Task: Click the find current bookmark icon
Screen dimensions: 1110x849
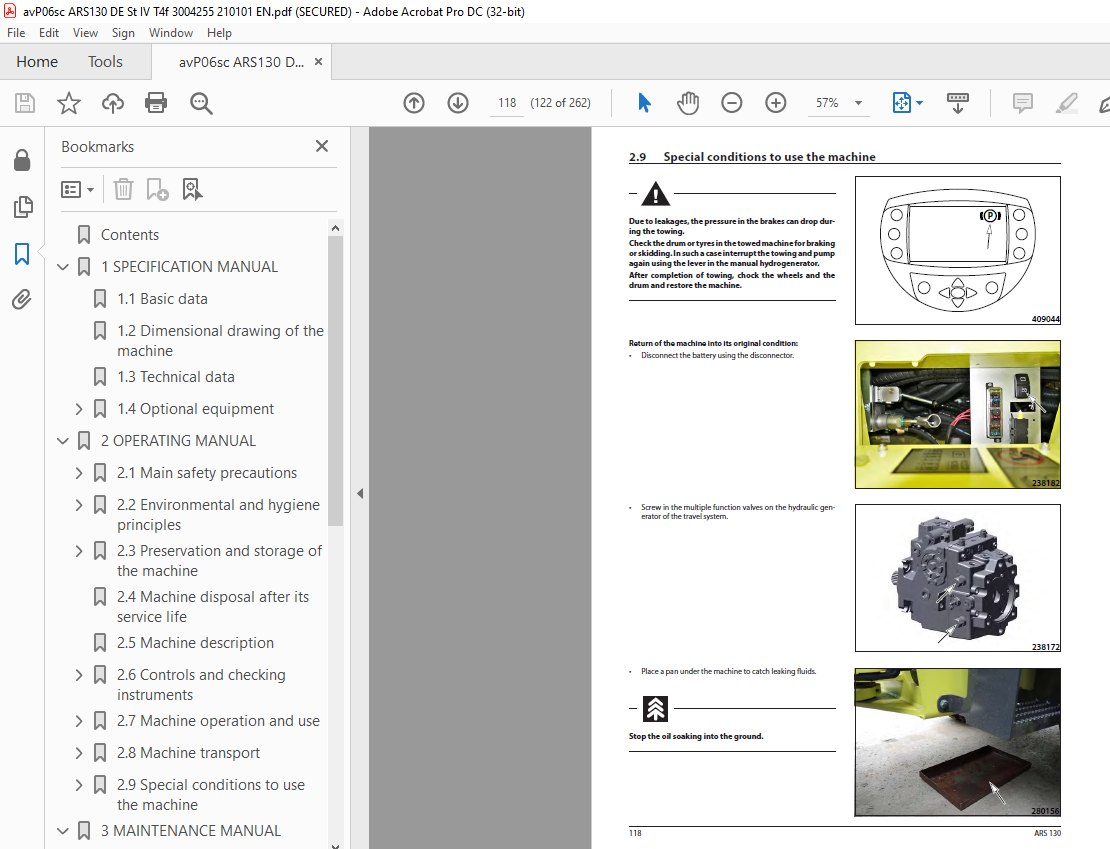Action: (192, 190)
